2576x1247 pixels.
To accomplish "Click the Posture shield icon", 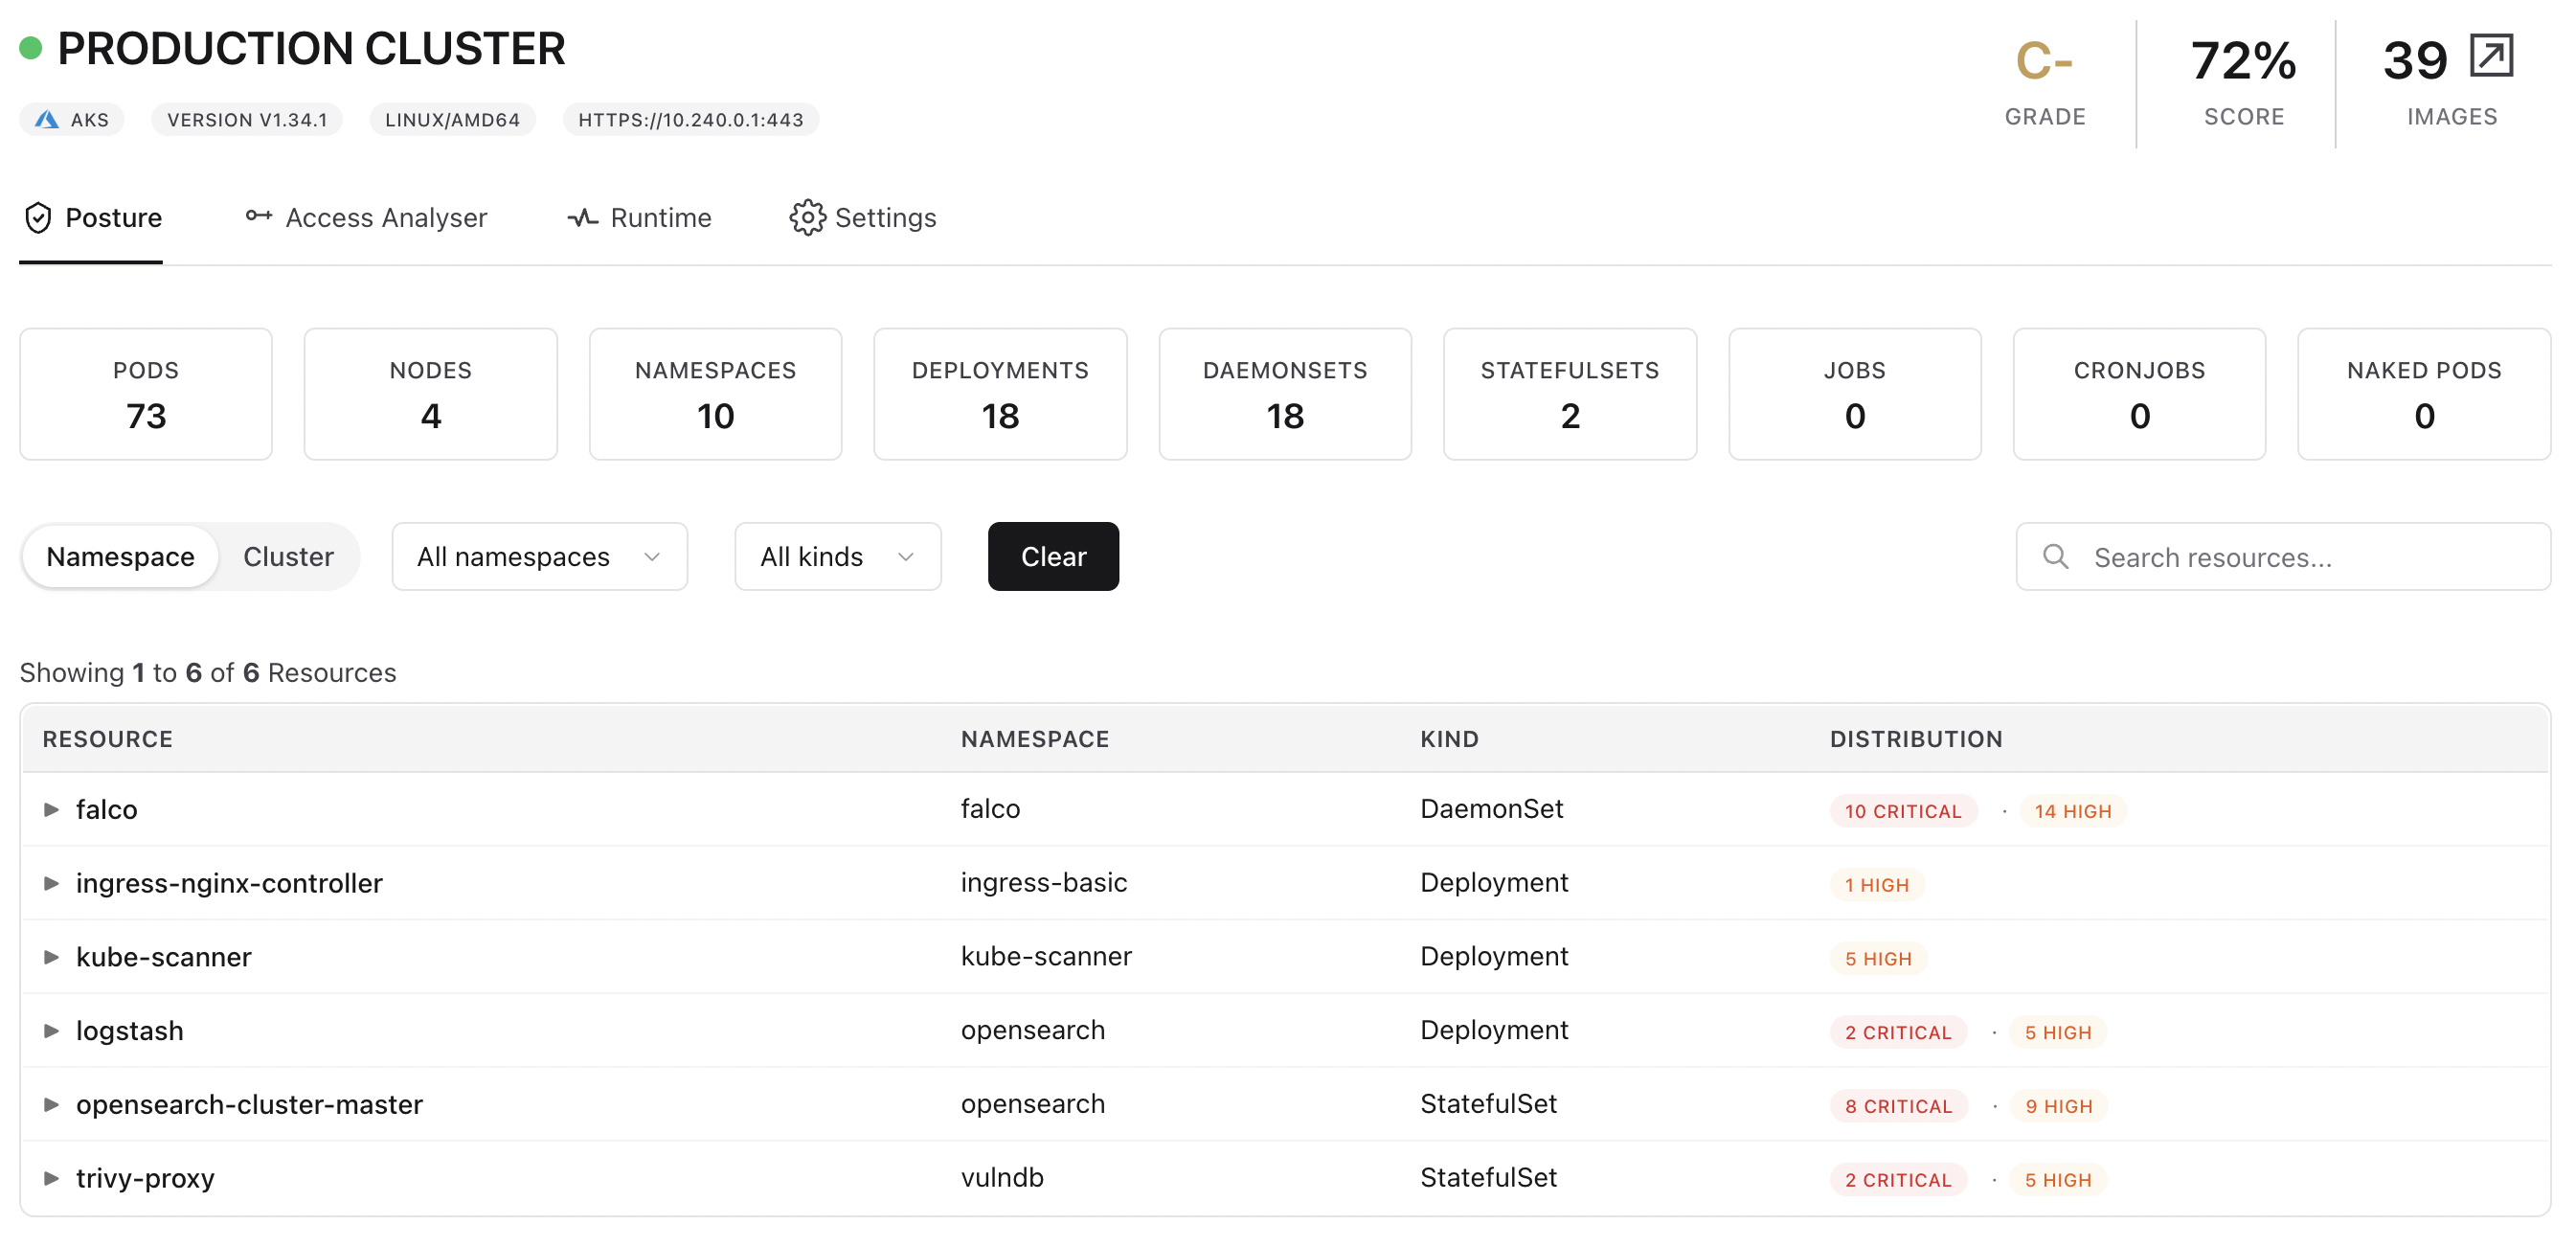I will [38, 218].
